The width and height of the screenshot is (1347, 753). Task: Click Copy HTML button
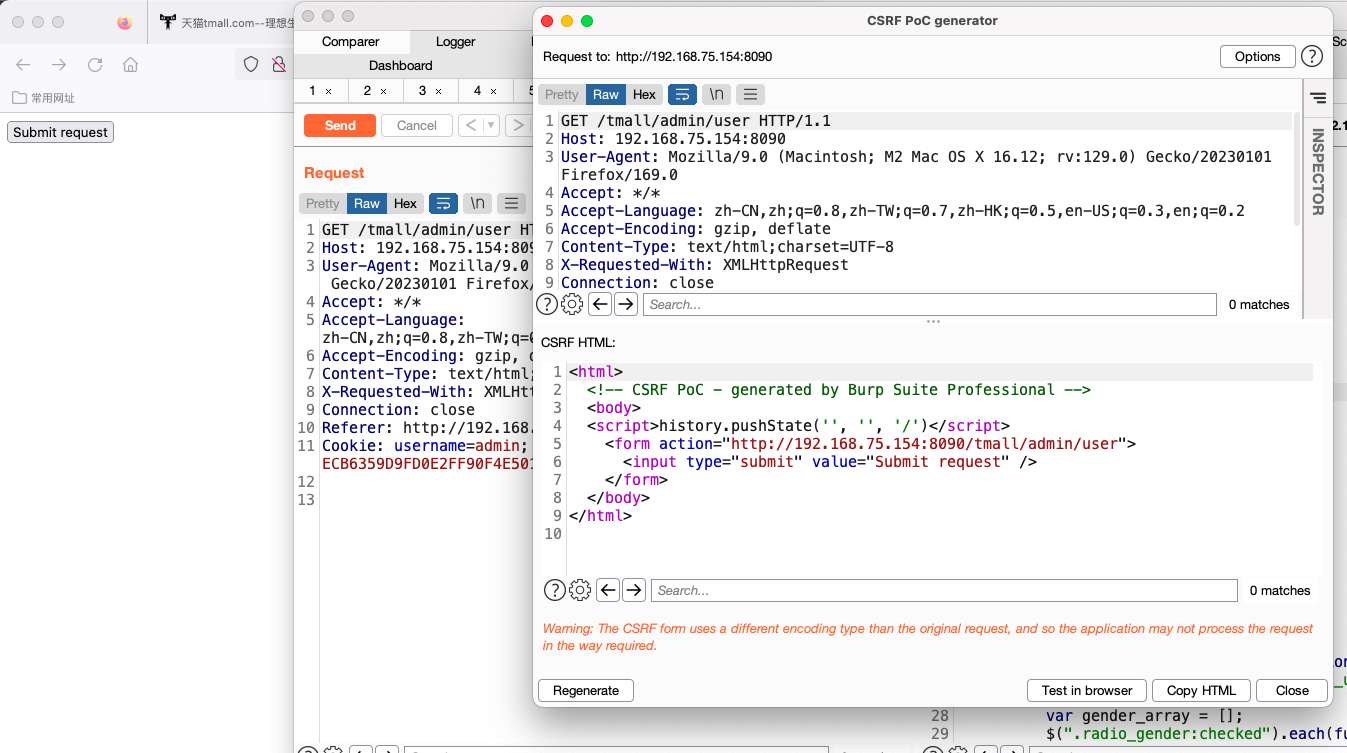tap(1201, 690)
